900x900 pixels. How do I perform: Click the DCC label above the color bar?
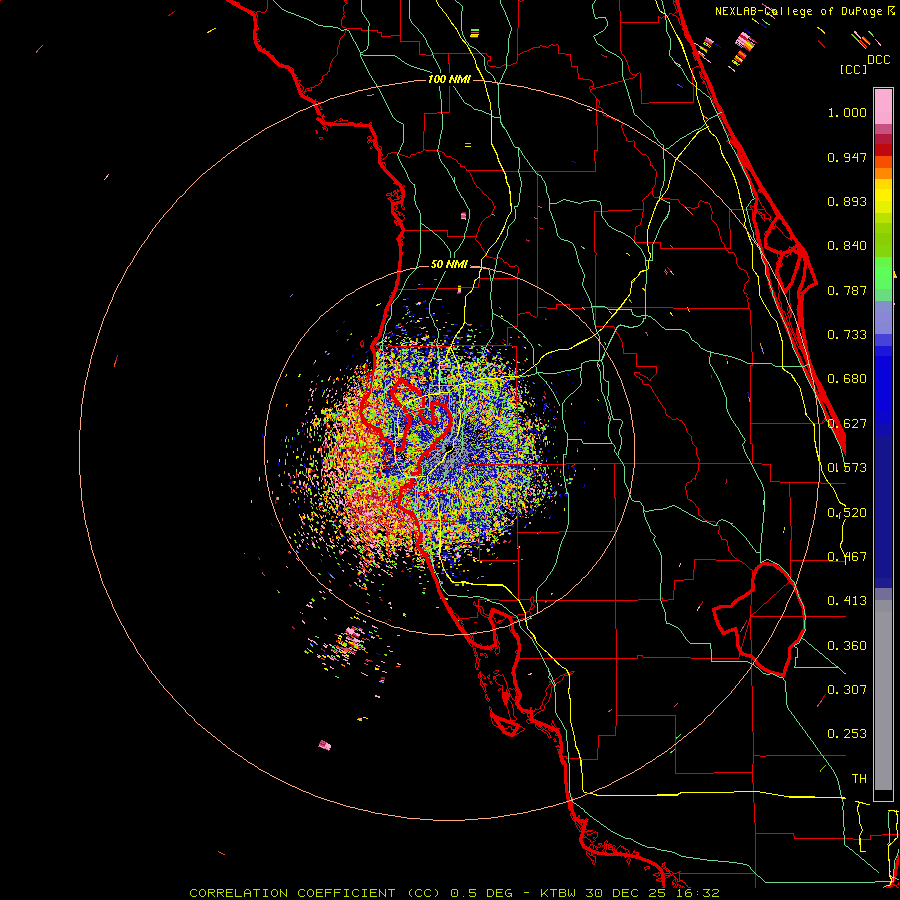click(878, 60)
